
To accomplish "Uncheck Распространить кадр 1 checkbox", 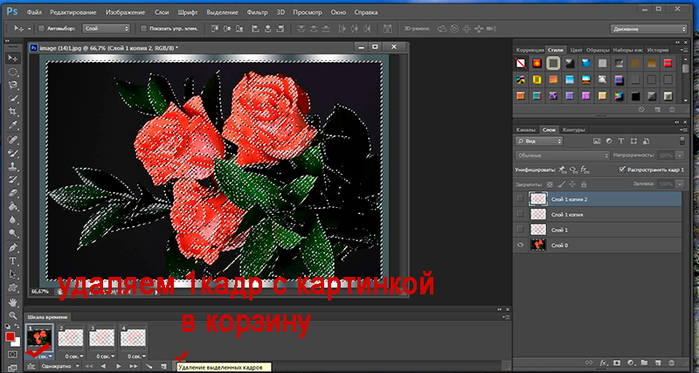I will point(622,170).
